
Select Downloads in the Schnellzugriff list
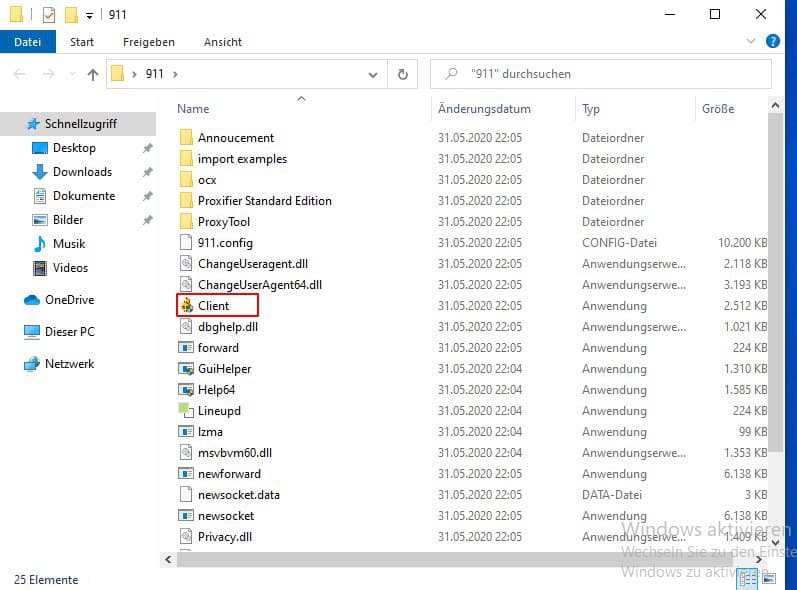82,172
